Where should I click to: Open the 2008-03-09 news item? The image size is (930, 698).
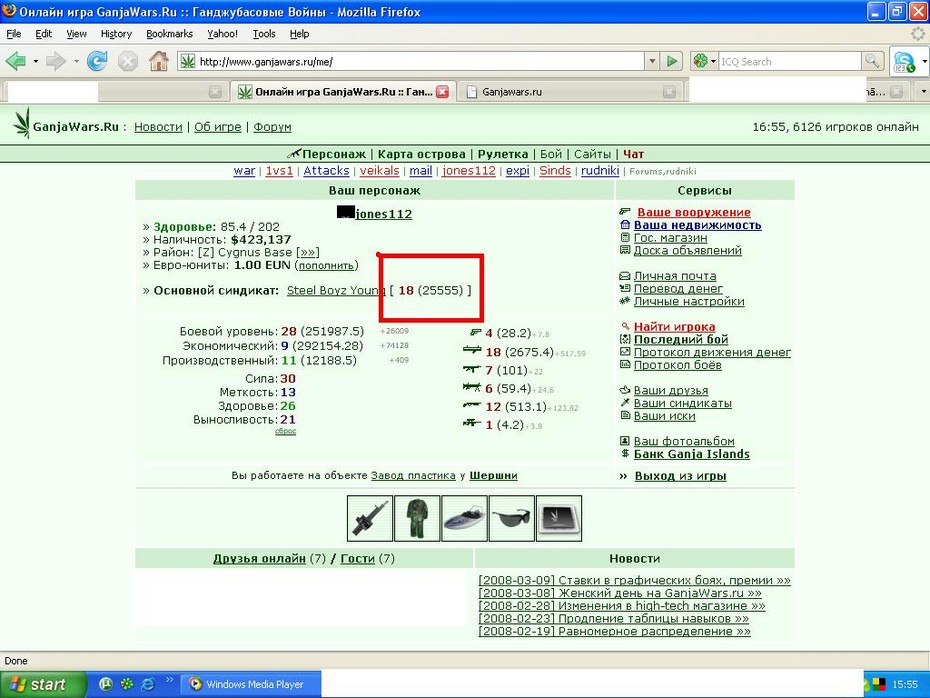point(635,581)
